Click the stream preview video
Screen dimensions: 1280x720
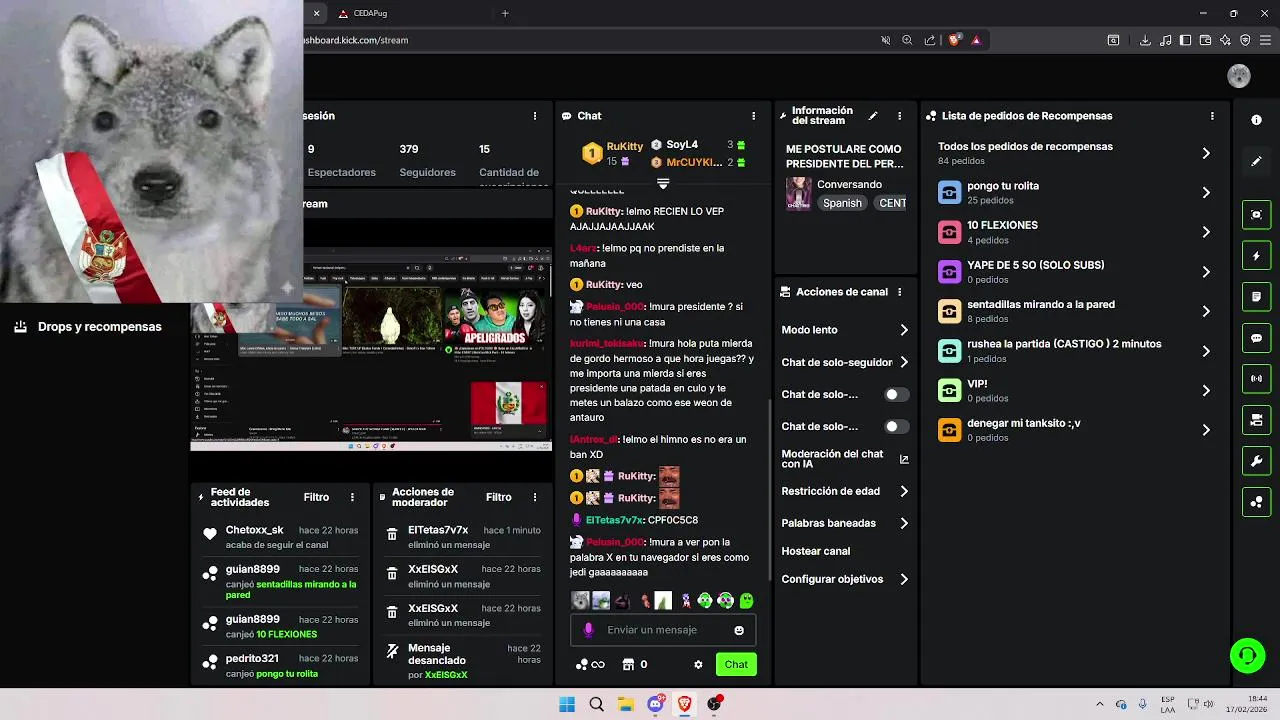pos(371,348)
